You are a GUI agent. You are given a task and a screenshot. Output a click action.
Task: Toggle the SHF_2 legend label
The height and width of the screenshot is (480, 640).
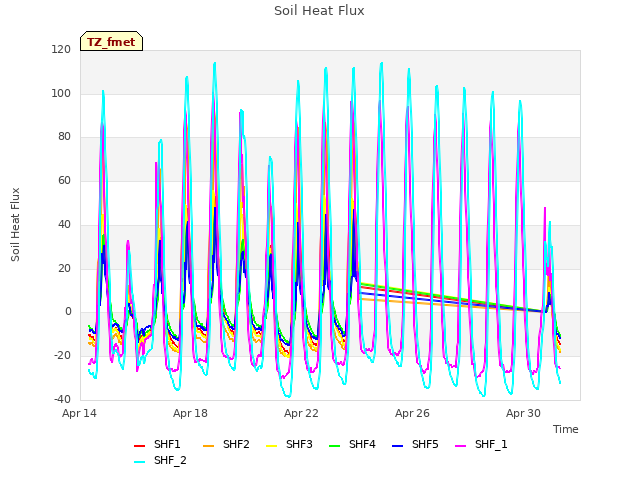pyautogui.click(x=170, y=460)
